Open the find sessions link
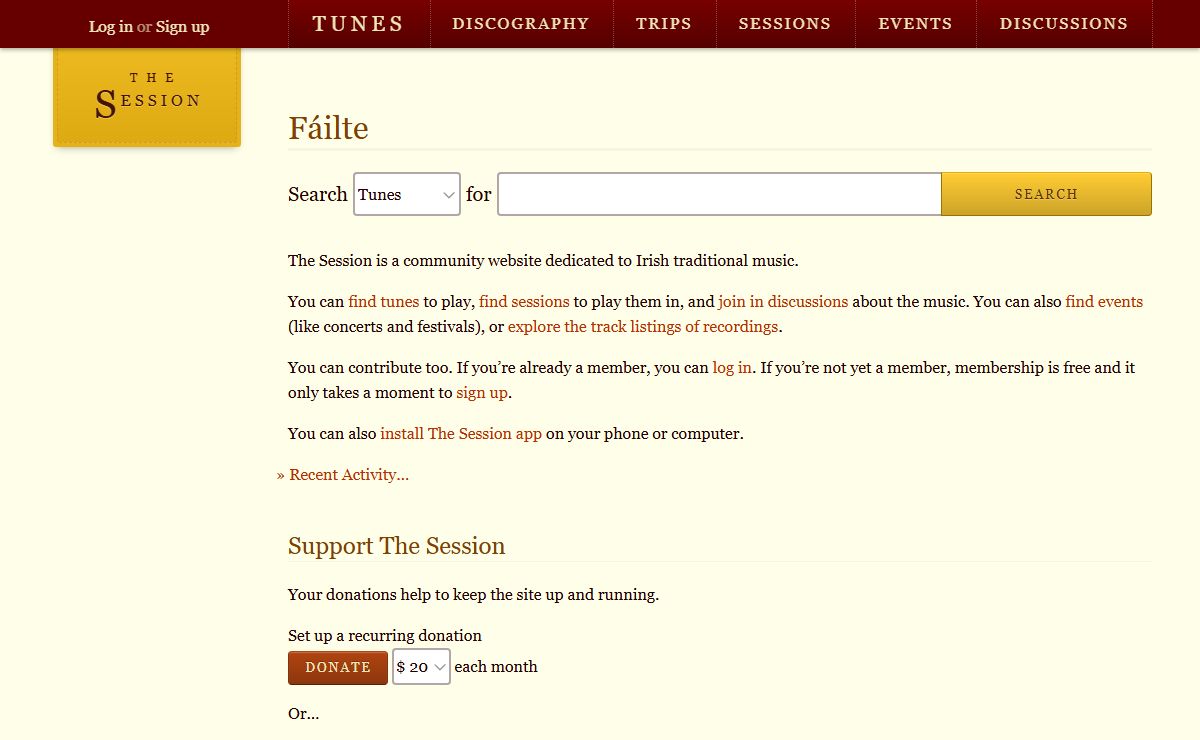The image size is (1200, 740). pos(524,302)
